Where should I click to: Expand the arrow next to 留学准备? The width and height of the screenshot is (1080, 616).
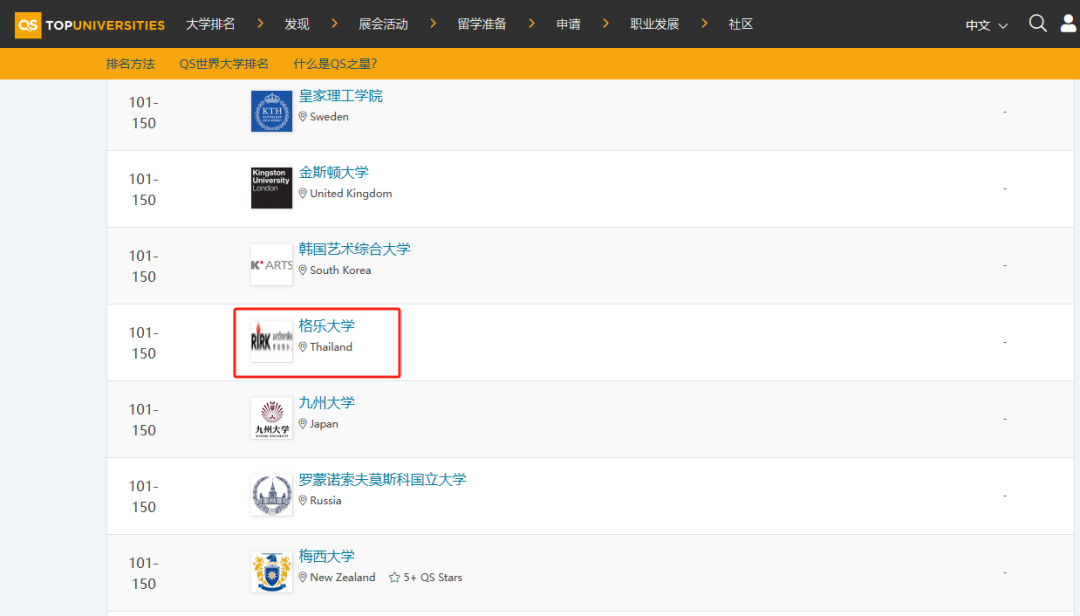pos(532,23)
